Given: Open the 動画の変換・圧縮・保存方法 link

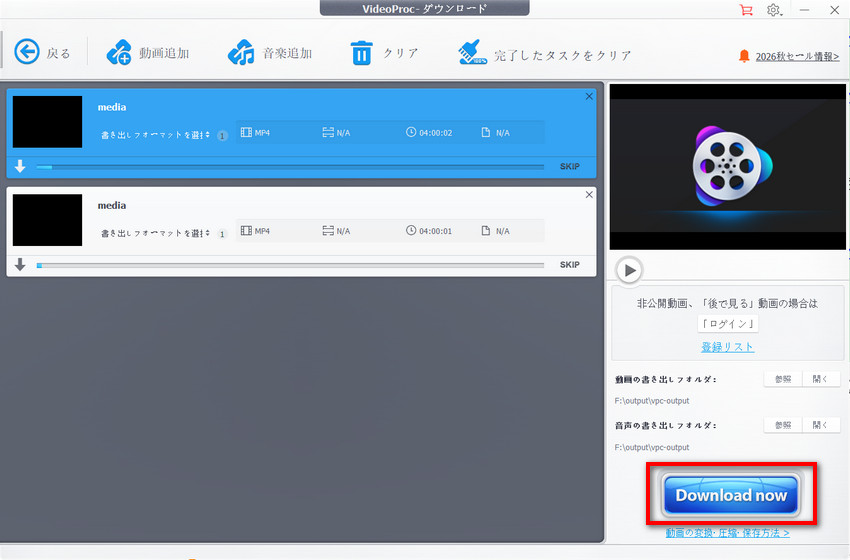Looking at the screenshot, I should pyautogui.click(x=727, y=533).
